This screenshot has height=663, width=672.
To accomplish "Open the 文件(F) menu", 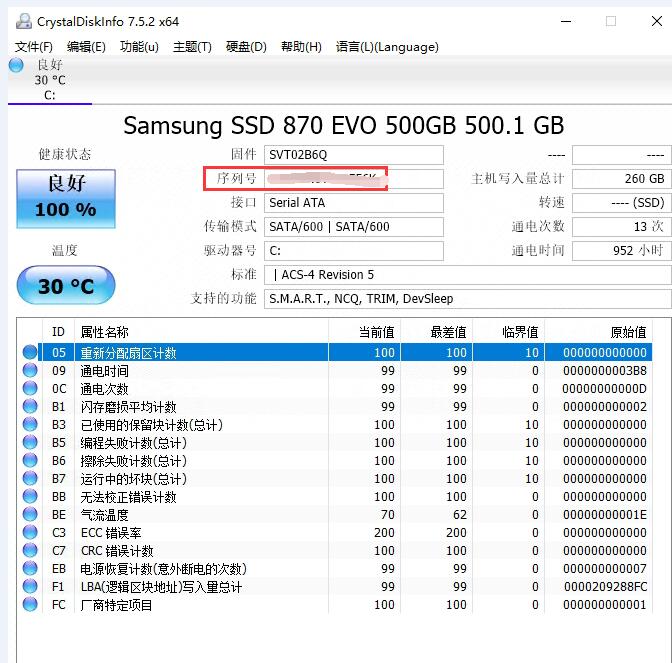I will click(x=33, y=47).
